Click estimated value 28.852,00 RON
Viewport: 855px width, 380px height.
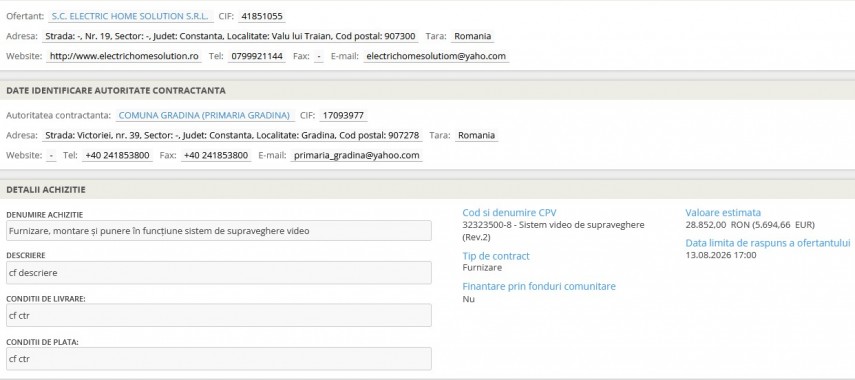pyautogui.click(x=750, y=225)
